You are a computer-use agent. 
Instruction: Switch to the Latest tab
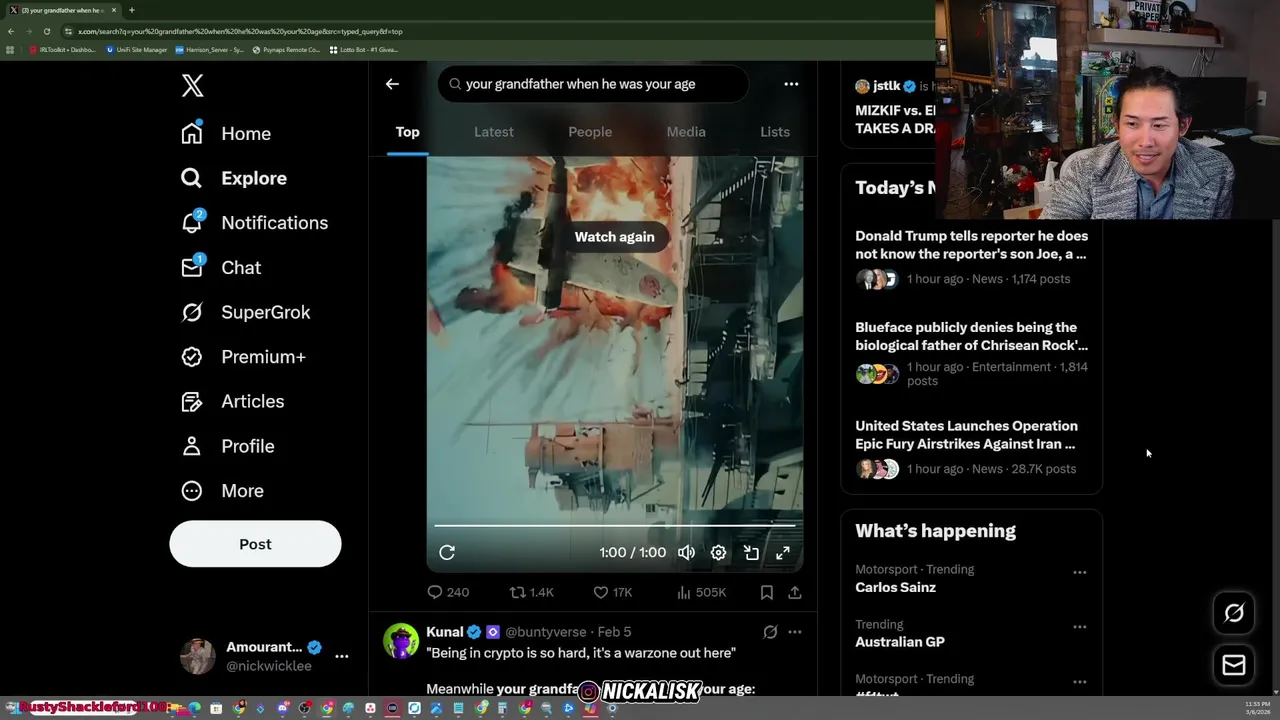(494, 132)
